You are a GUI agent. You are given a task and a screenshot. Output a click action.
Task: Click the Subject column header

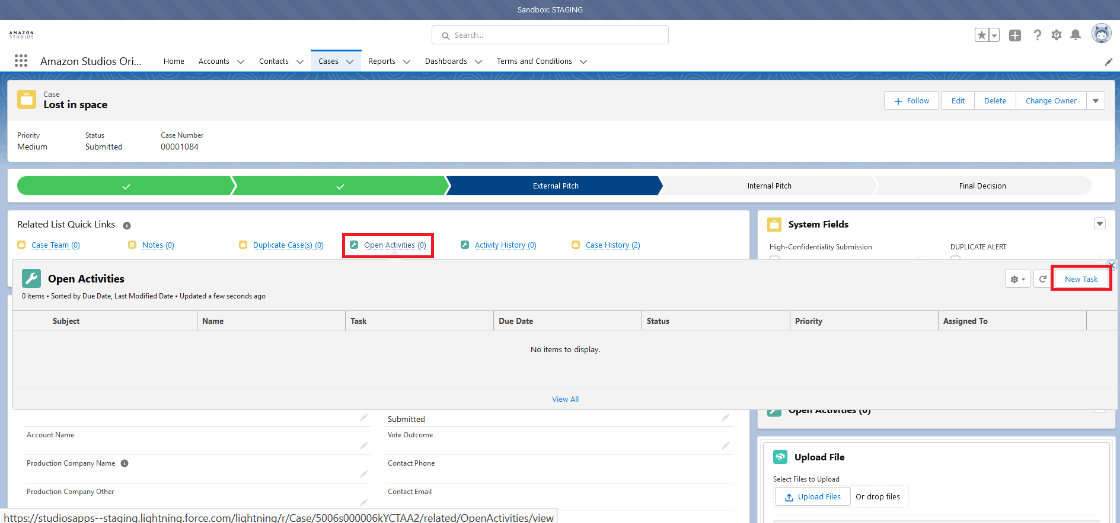click(105, 321)
